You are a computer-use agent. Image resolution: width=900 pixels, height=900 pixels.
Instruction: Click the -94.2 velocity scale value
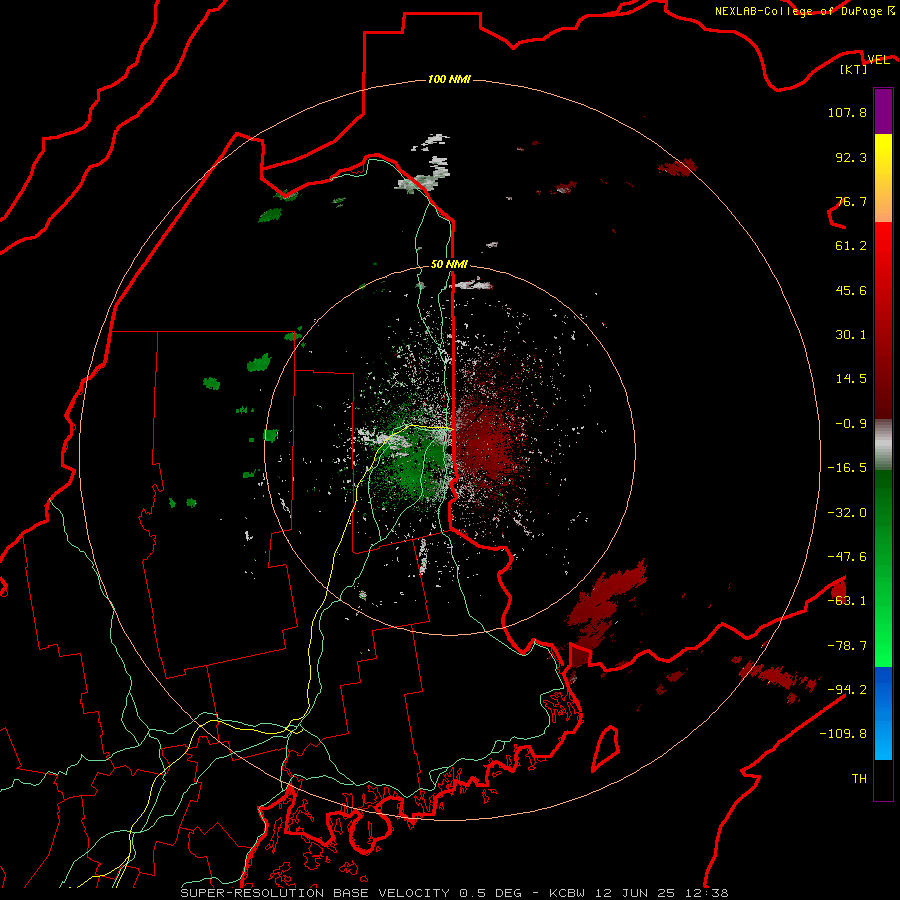[x=847, y=690]
